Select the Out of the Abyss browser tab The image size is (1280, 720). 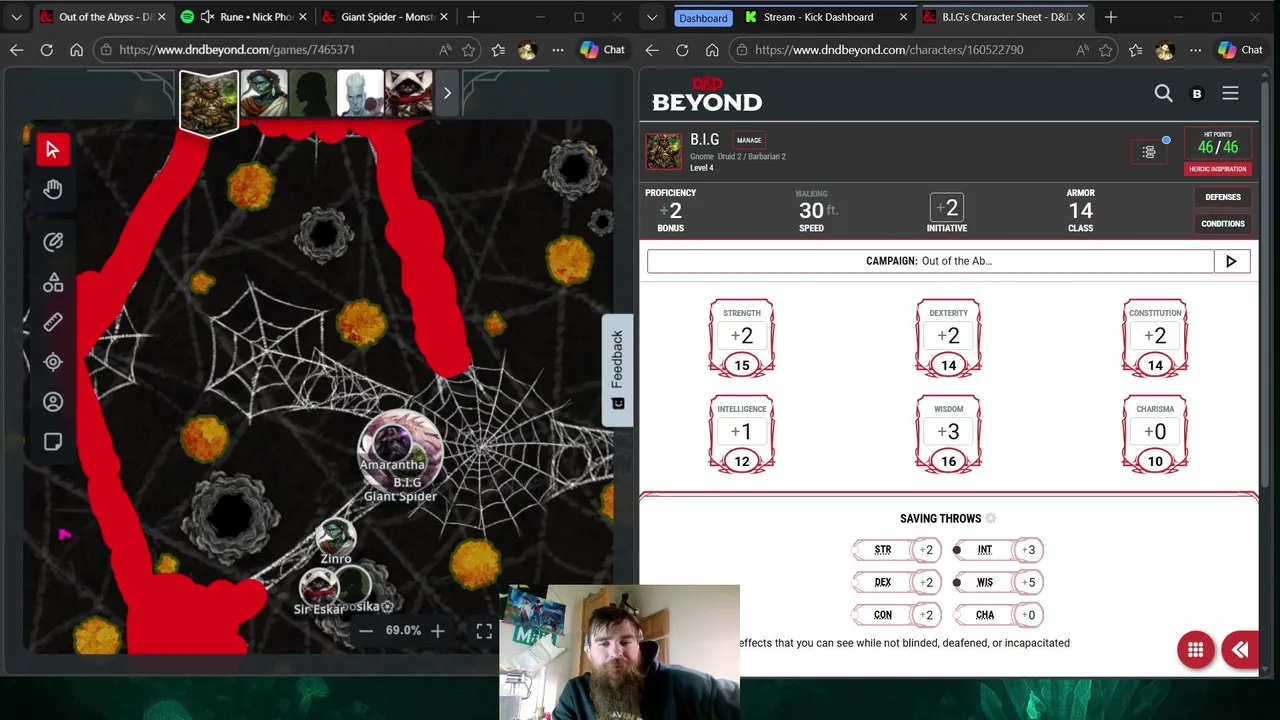tap(103, 17)
